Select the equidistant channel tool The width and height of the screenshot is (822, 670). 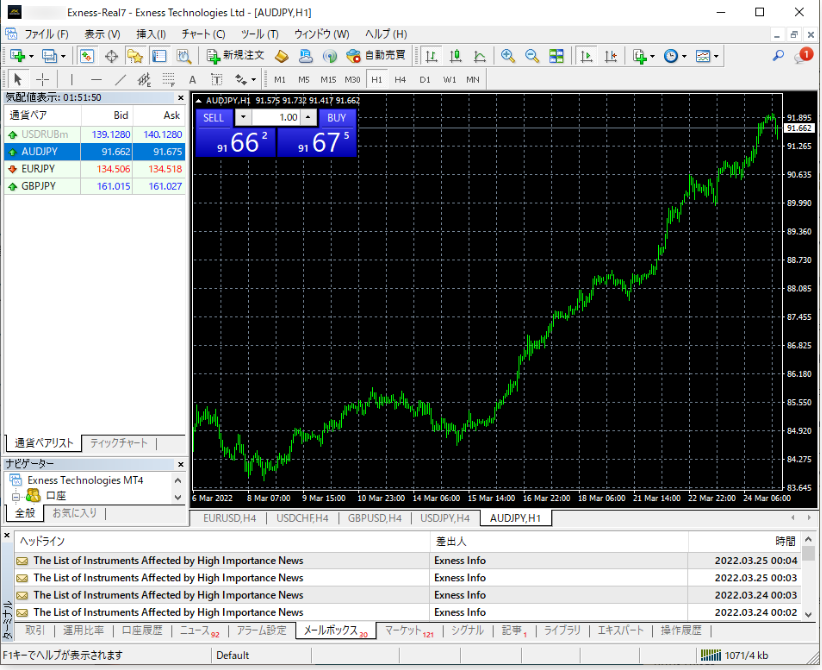tap(144, 80)
